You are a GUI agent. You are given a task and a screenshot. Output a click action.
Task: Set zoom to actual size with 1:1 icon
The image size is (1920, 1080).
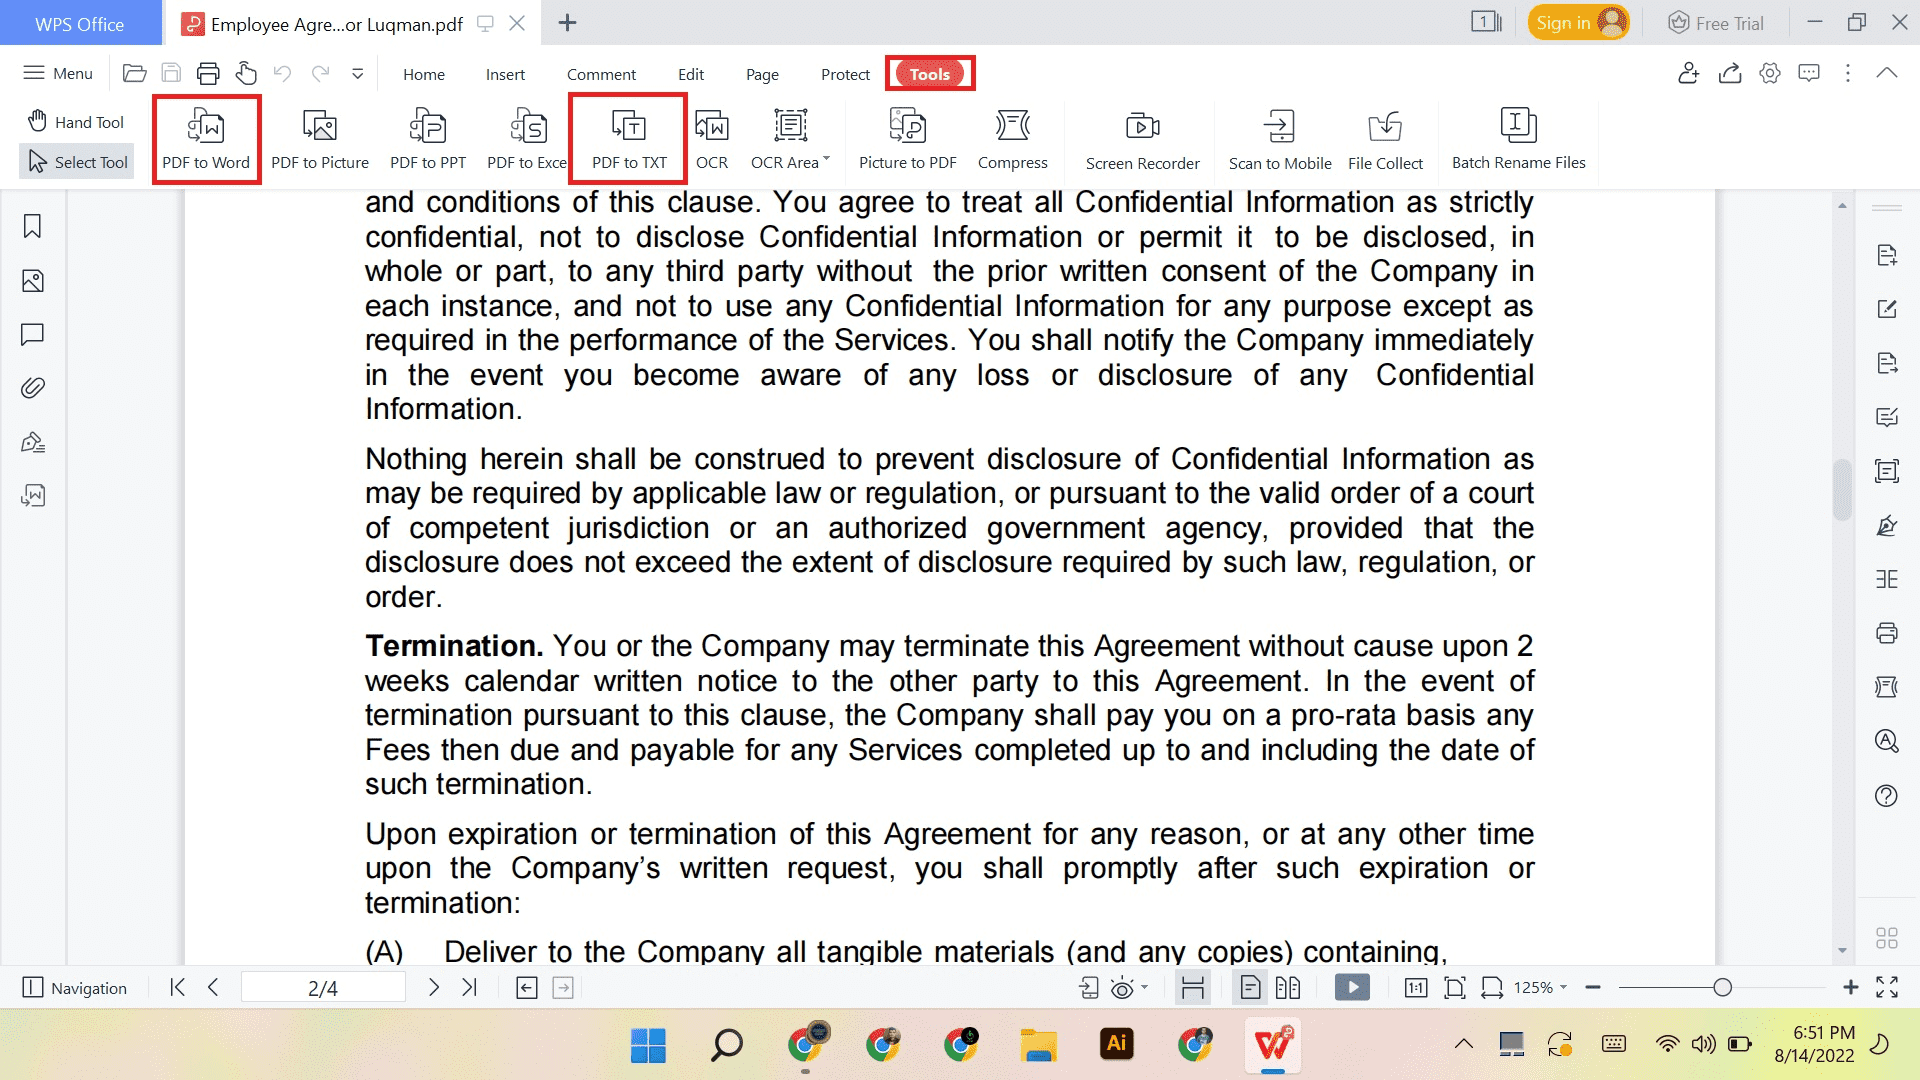tap(1416, 987)
